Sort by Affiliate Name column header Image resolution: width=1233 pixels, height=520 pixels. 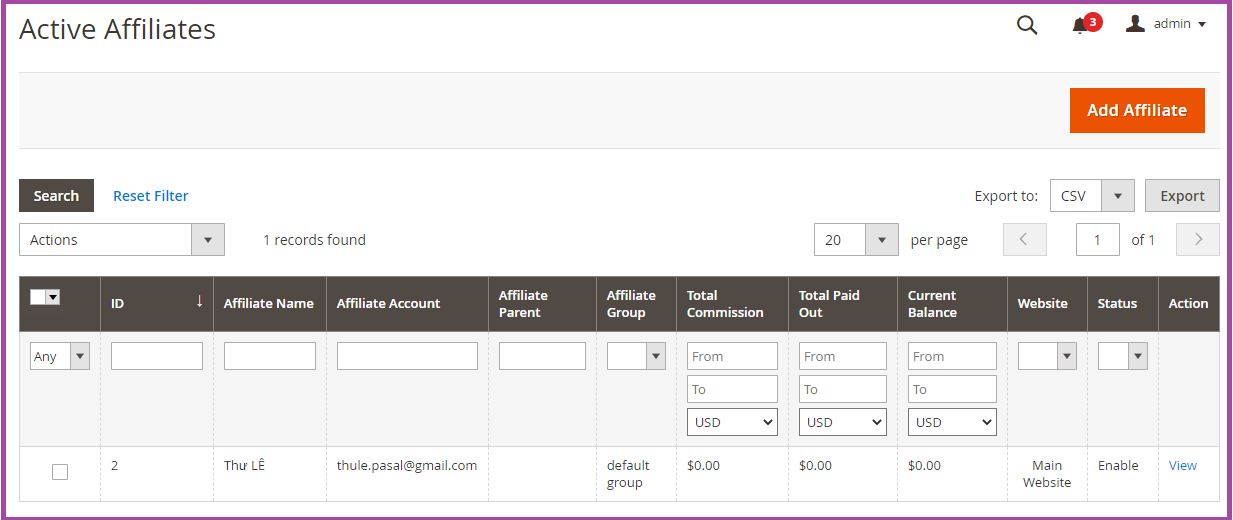click(268, 304)
